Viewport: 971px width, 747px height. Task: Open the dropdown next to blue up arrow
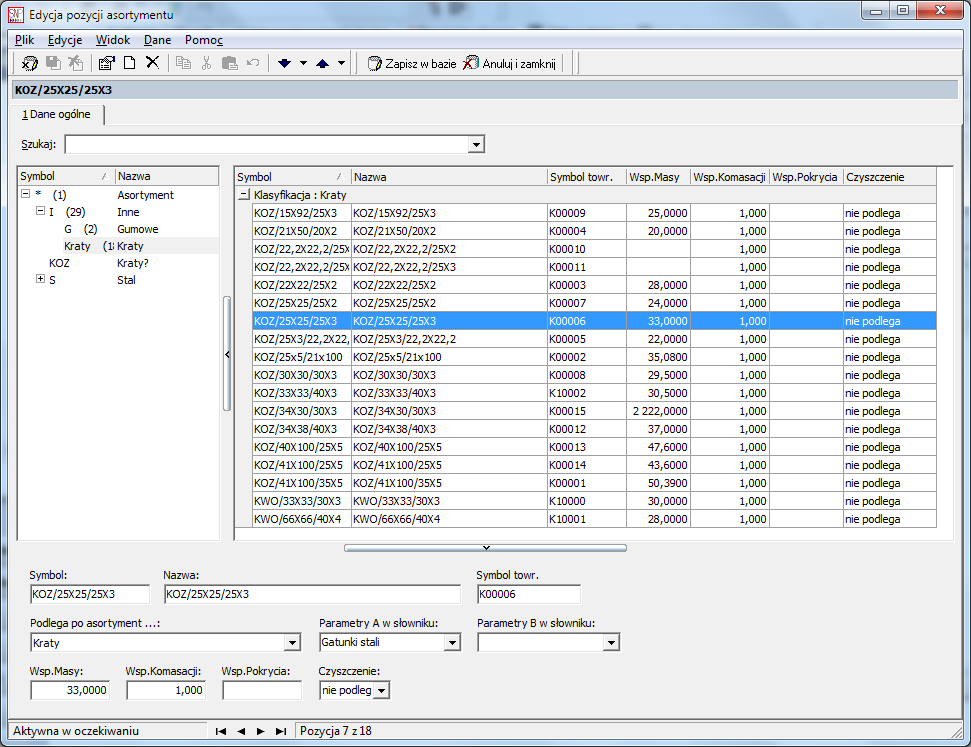[341, 63]
